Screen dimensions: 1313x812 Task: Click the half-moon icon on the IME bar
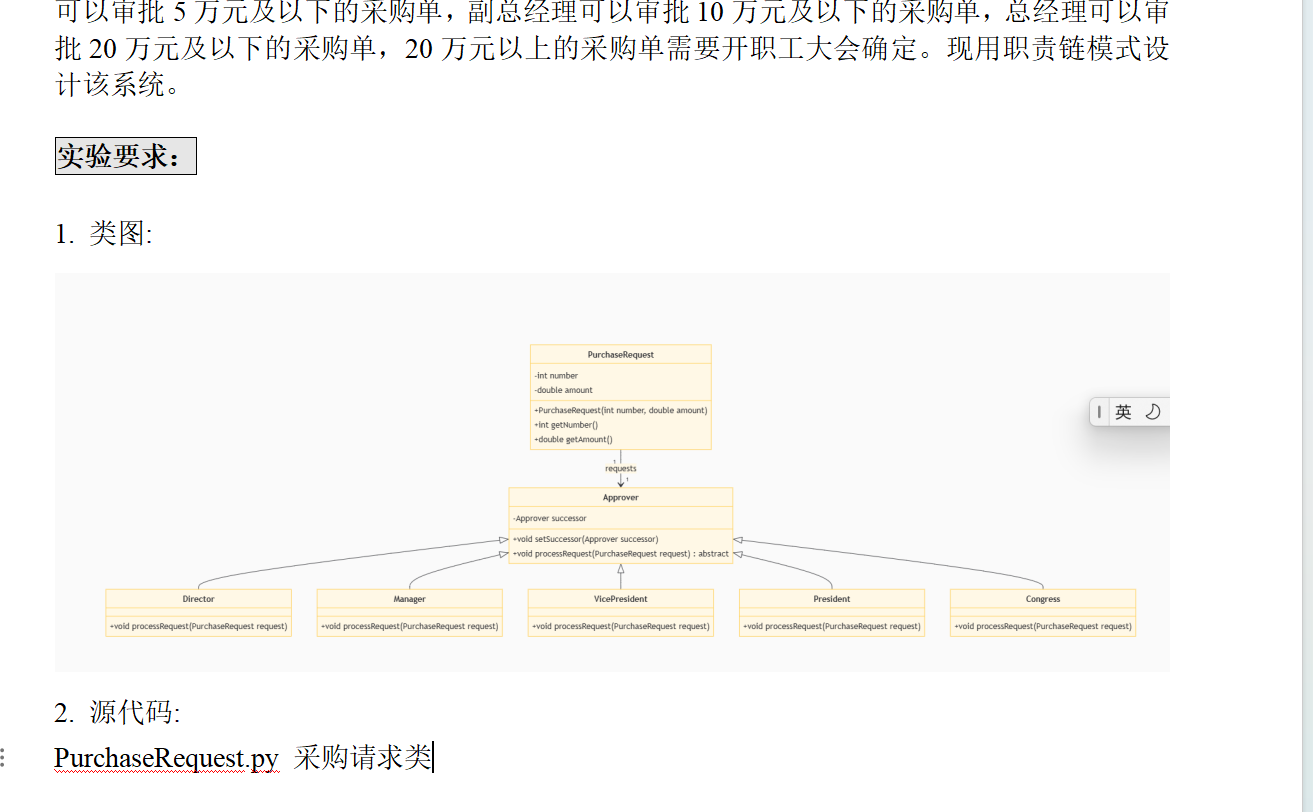point(1152,412)
